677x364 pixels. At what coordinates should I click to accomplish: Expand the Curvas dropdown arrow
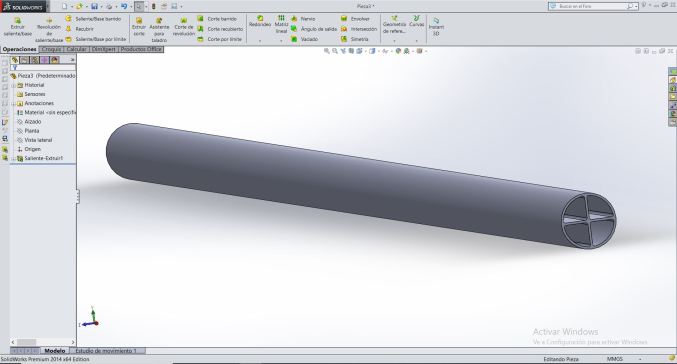click(417, 41)
